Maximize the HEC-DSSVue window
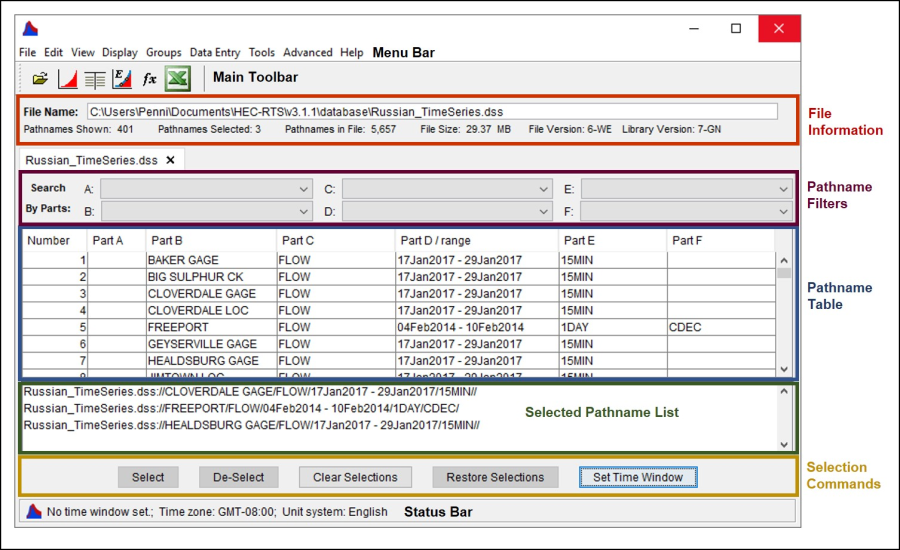Viewport: 900px width, 550px height. point(736,28)
